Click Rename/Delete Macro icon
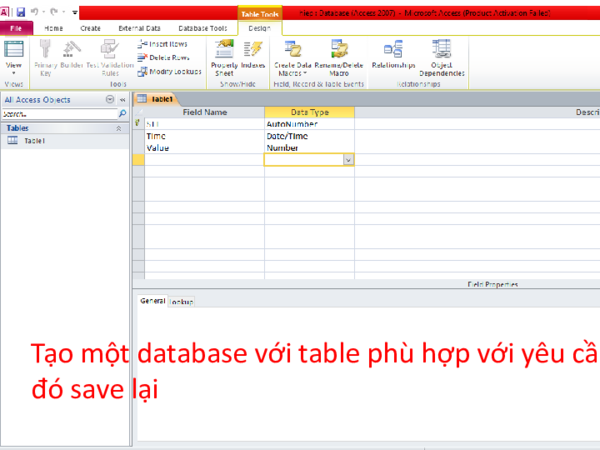The height and width of the screenshot is (450, 600). (338, 50)
